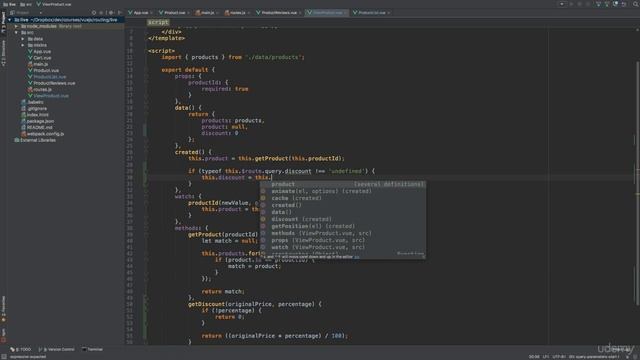This screenshot has height=360, width=640.
Task: Switch to ProductReviews.vue editor tab
Action: click(x=279, y=13)
